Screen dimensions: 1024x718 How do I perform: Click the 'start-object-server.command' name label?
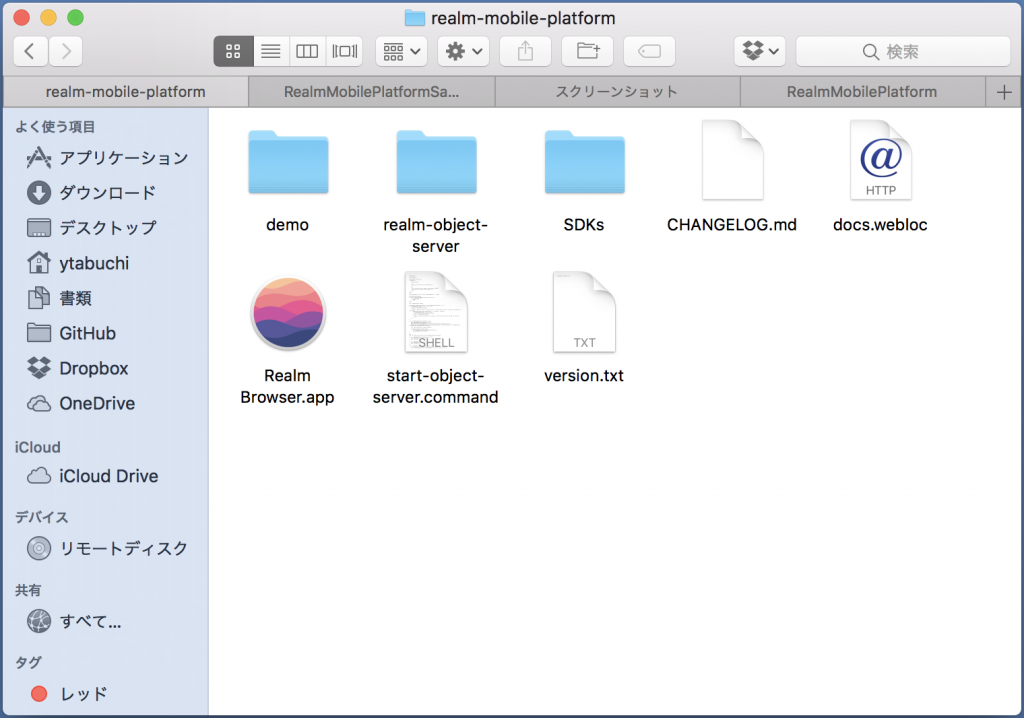point(436,386)
